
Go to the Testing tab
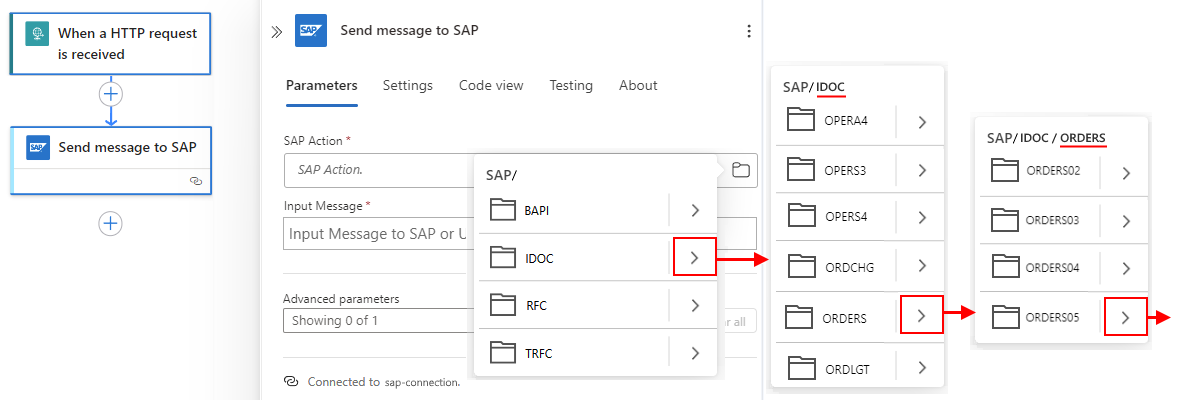571,86
